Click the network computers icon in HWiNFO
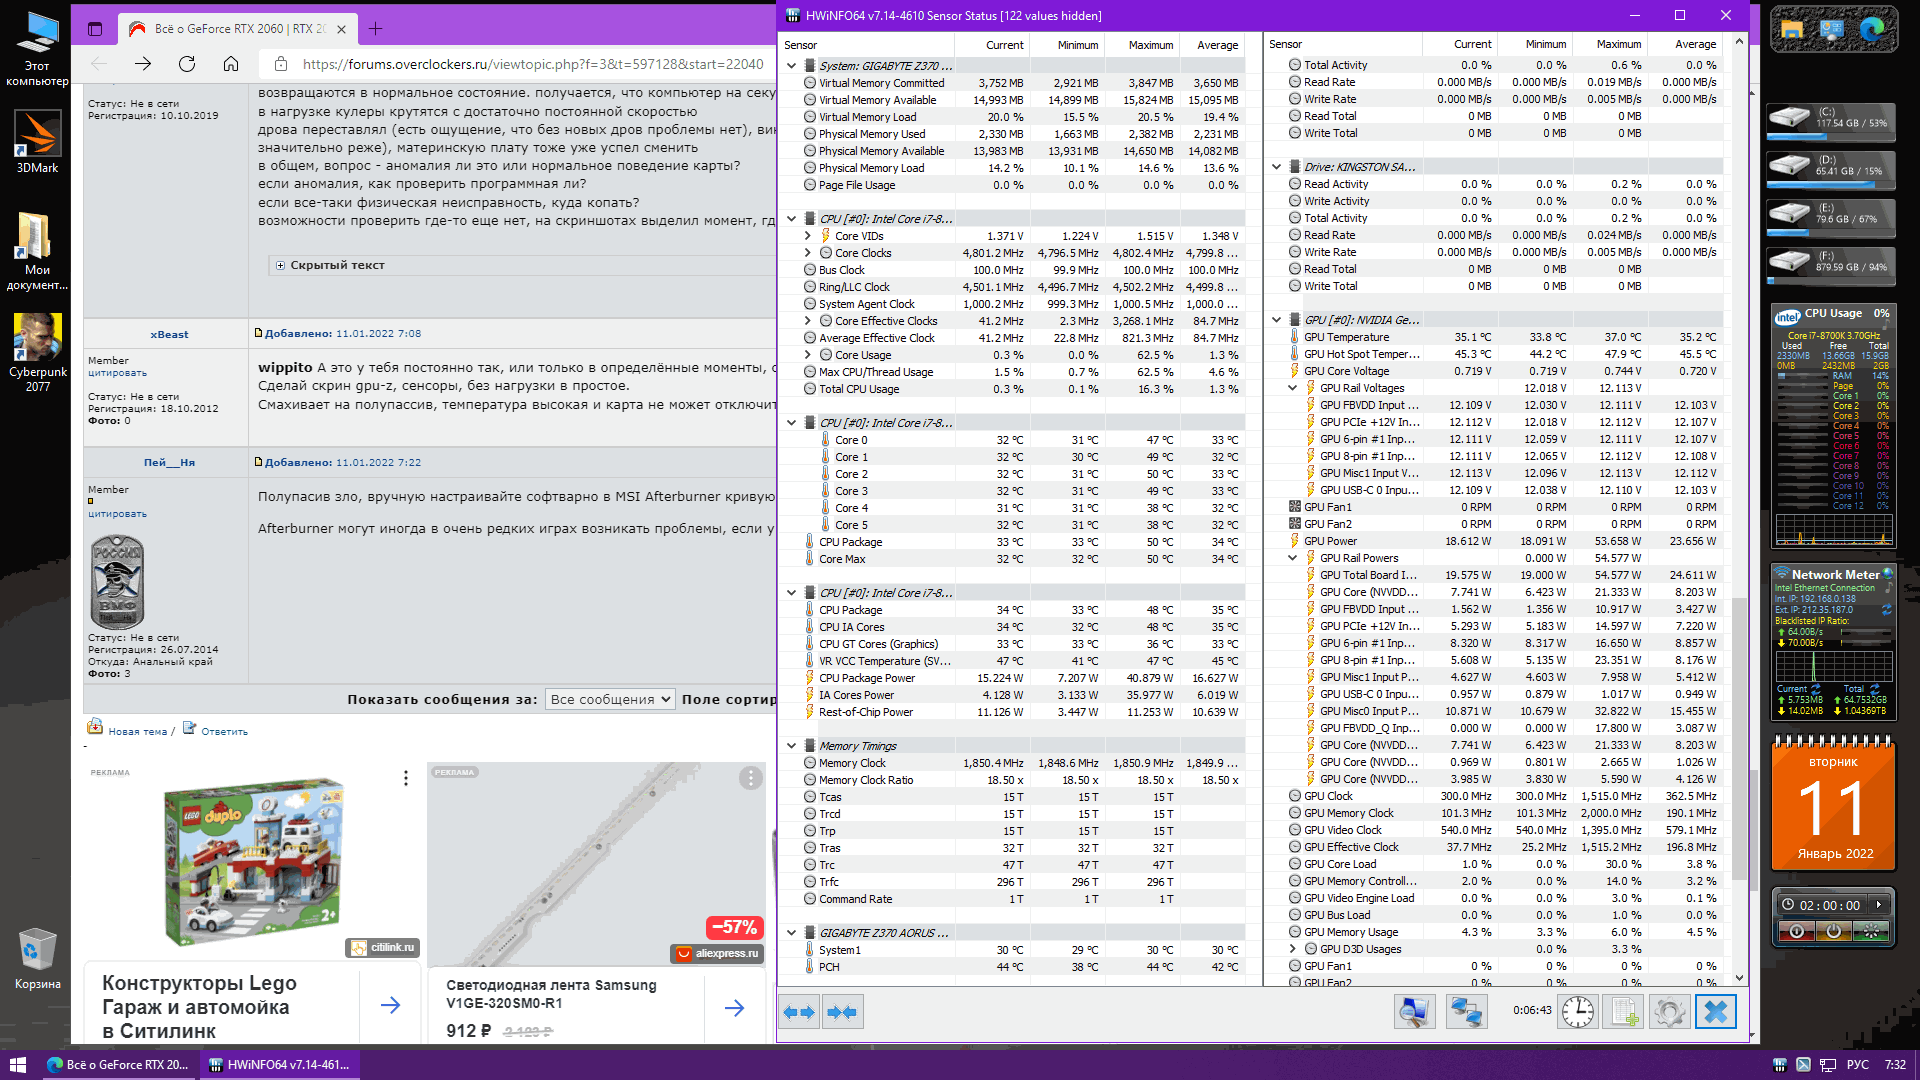 point(1466,1012)
